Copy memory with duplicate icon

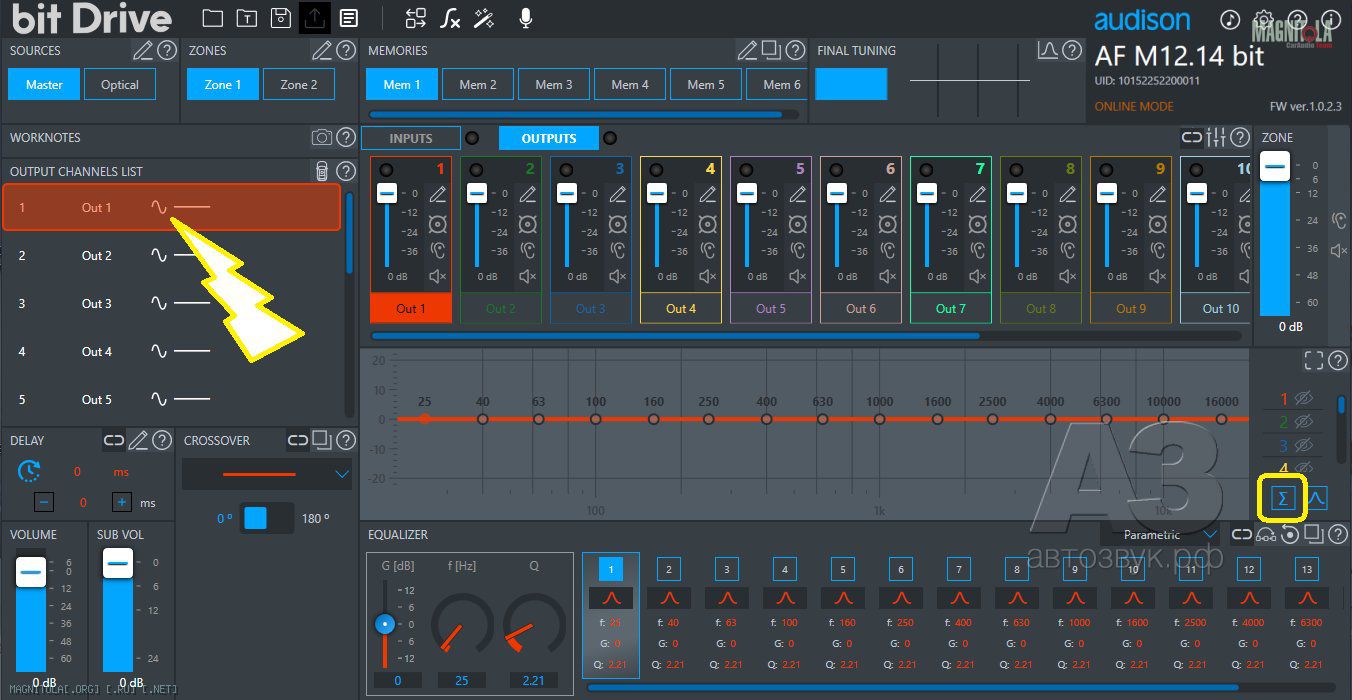coord(771,50)
